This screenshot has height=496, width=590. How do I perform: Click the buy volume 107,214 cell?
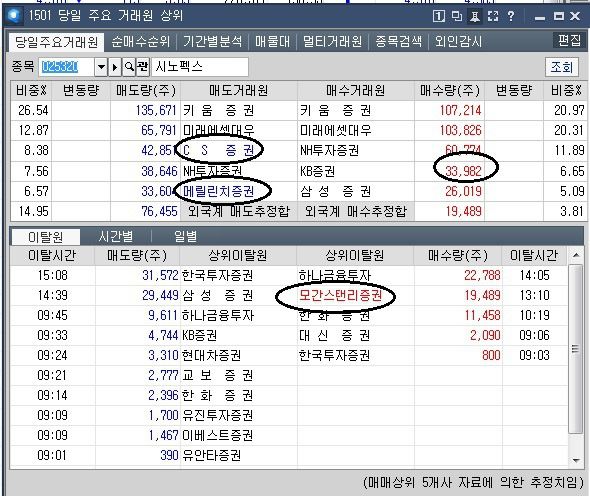[x=450, y=110]
